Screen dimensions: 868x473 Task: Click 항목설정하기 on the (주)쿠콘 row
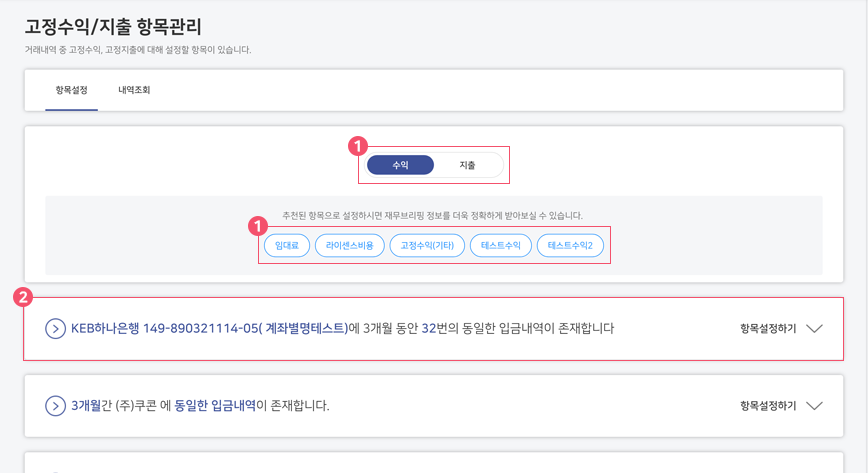tap(768, 406)
